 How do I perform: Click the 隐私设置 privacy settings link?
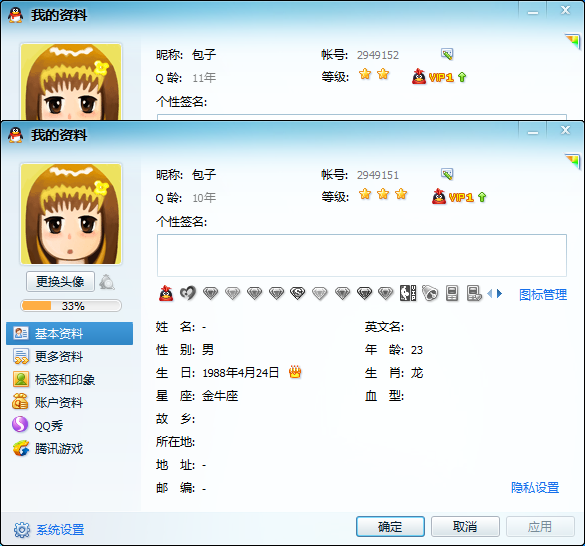[535, 487]
